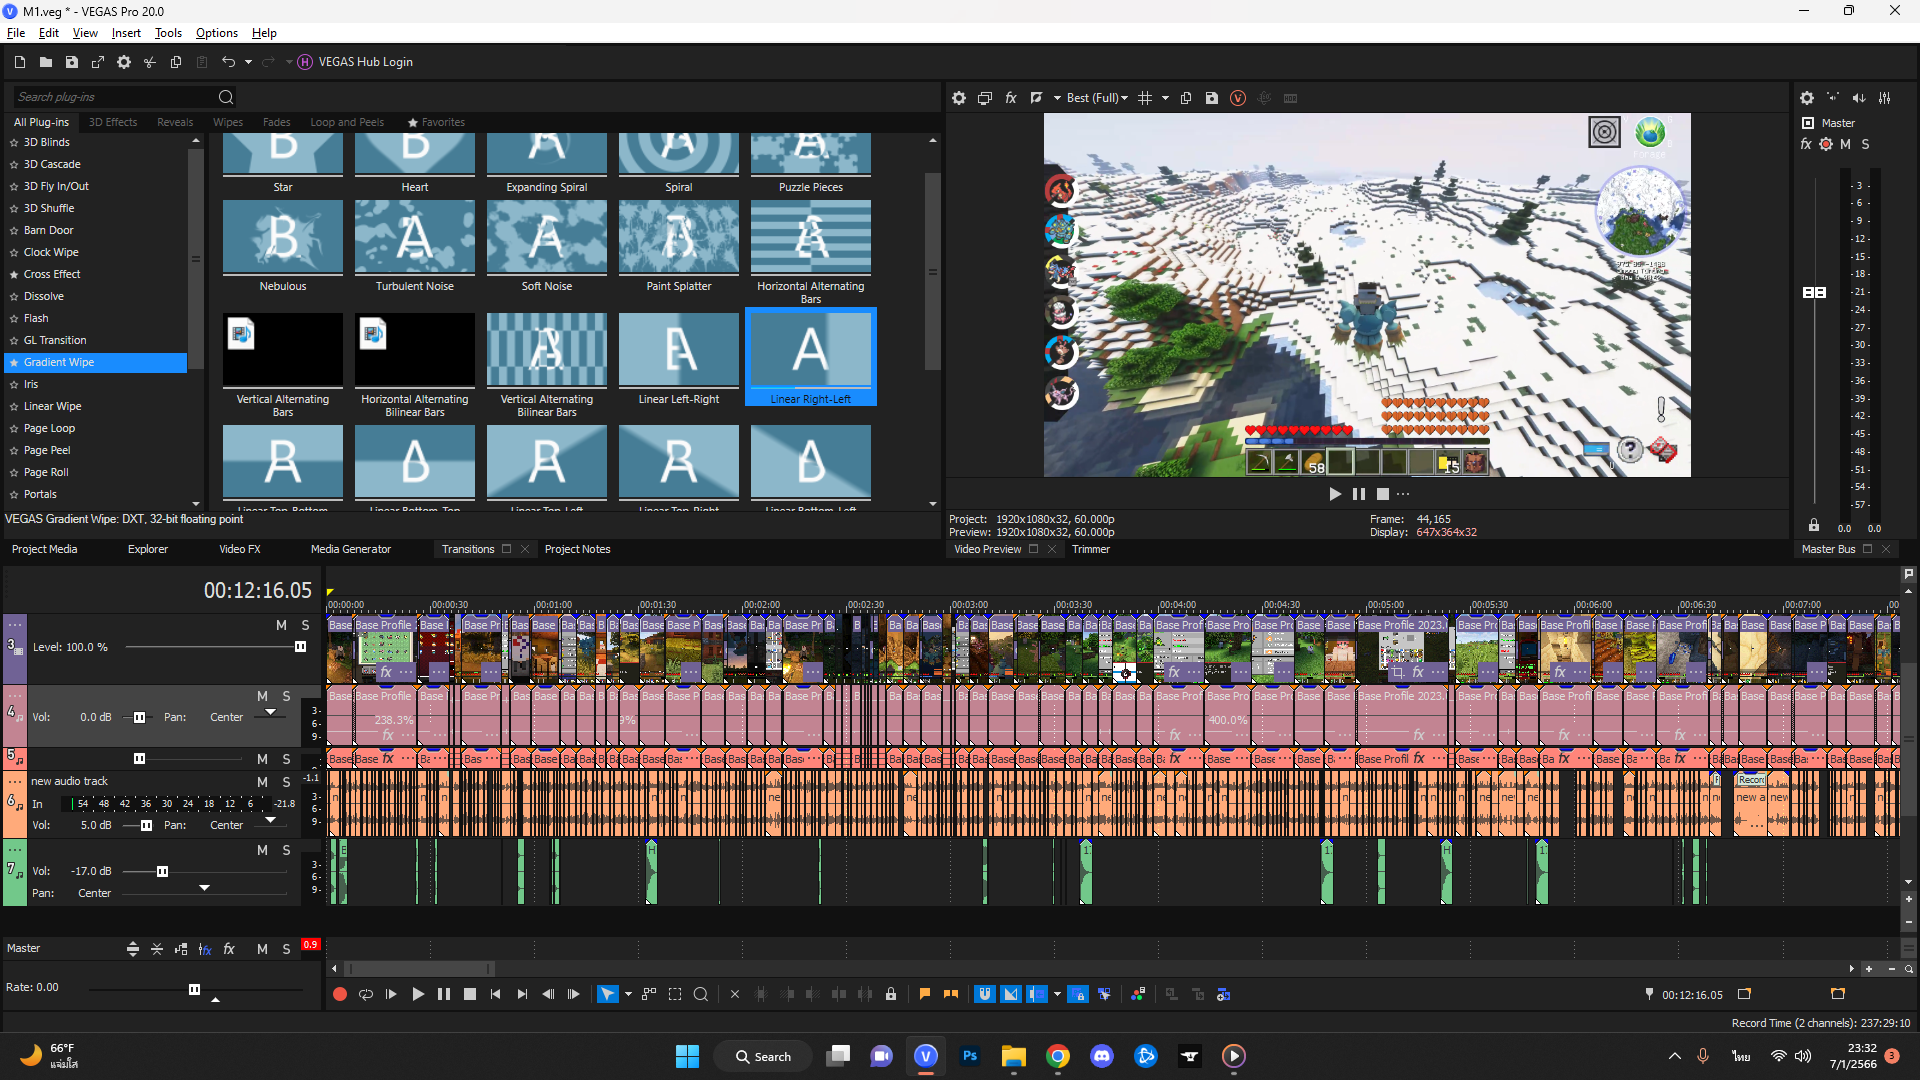Select the normal edit tool arrow
The width and height of the screenshot is (1920, 1080).
(x=607, y=994)
